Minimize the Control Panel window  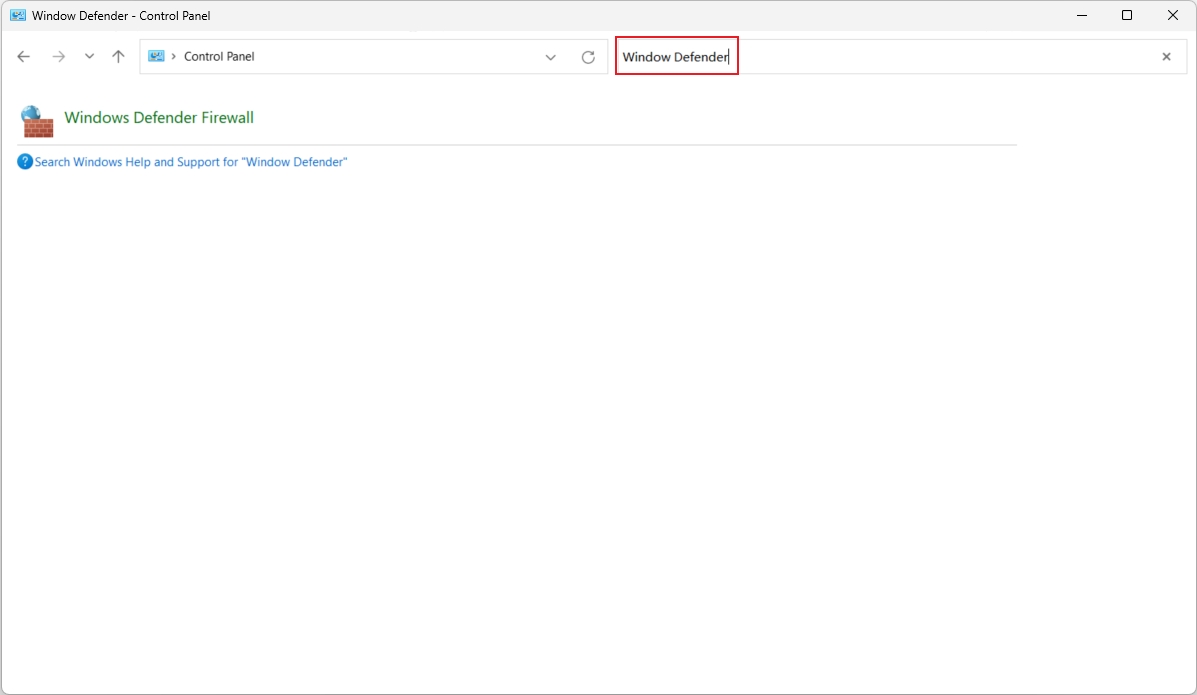pyautogui.click(x=1082, y=15)
